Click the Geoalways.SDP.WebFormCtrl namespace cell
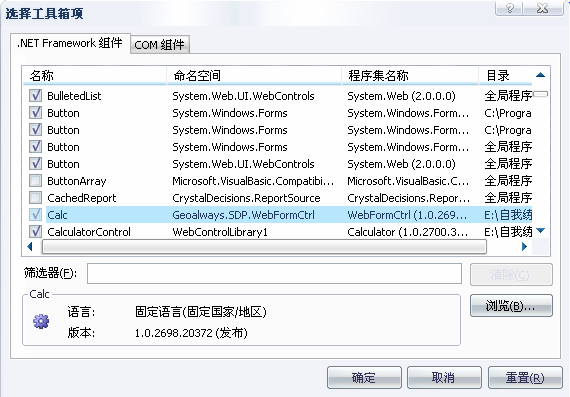 243,215
